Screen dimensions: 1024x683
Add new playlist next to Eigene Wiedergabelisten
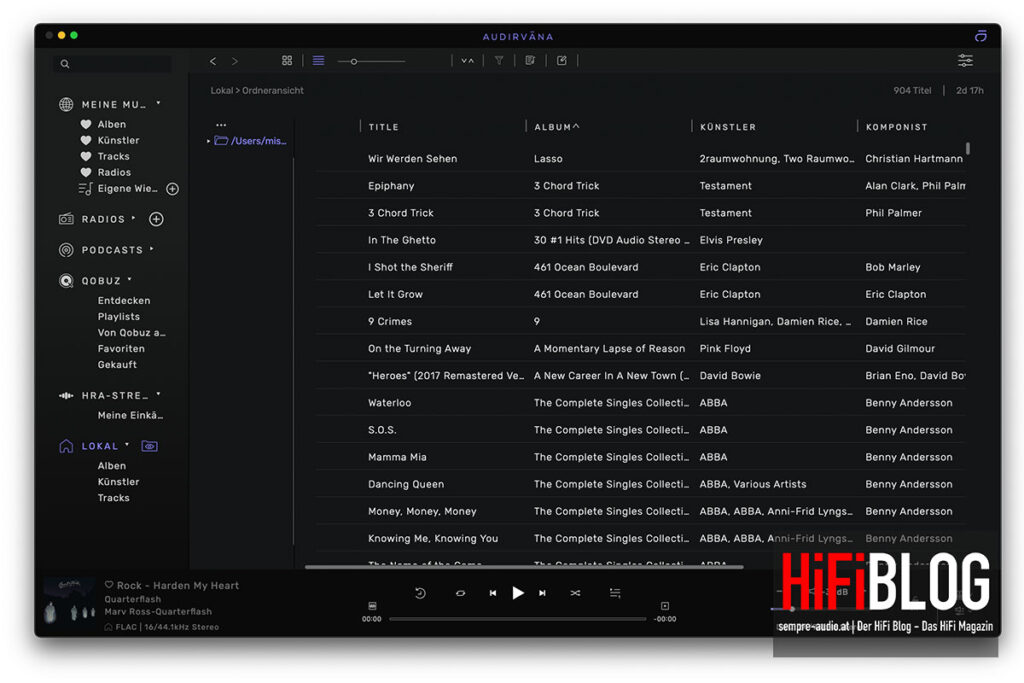click(x=172, y=189)
